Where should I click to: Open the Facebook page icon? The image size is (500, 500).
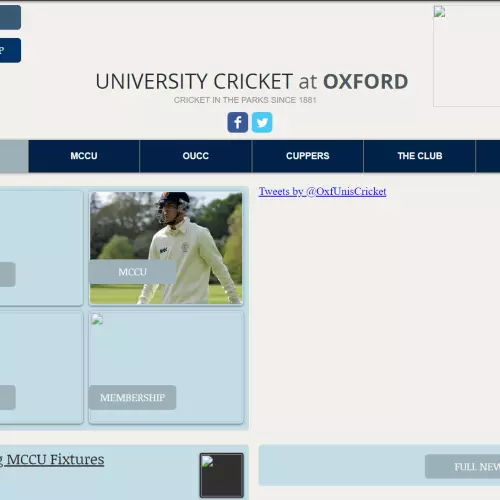[x=237, y=122]
